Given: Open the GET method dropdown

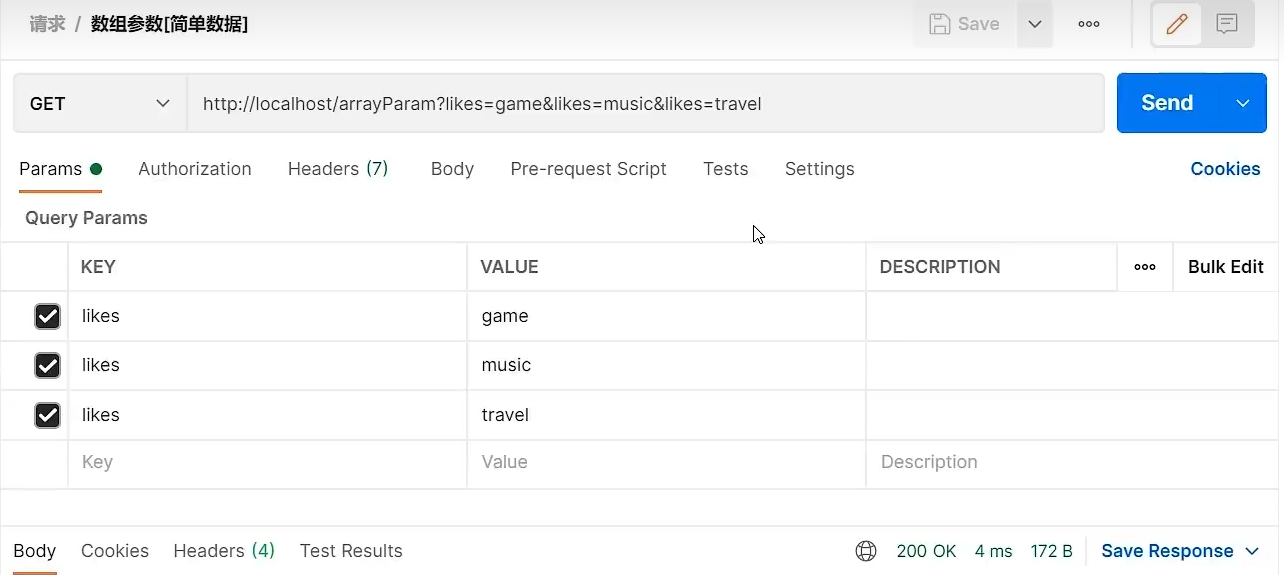Looking at the screenshot, I should 100,103.
